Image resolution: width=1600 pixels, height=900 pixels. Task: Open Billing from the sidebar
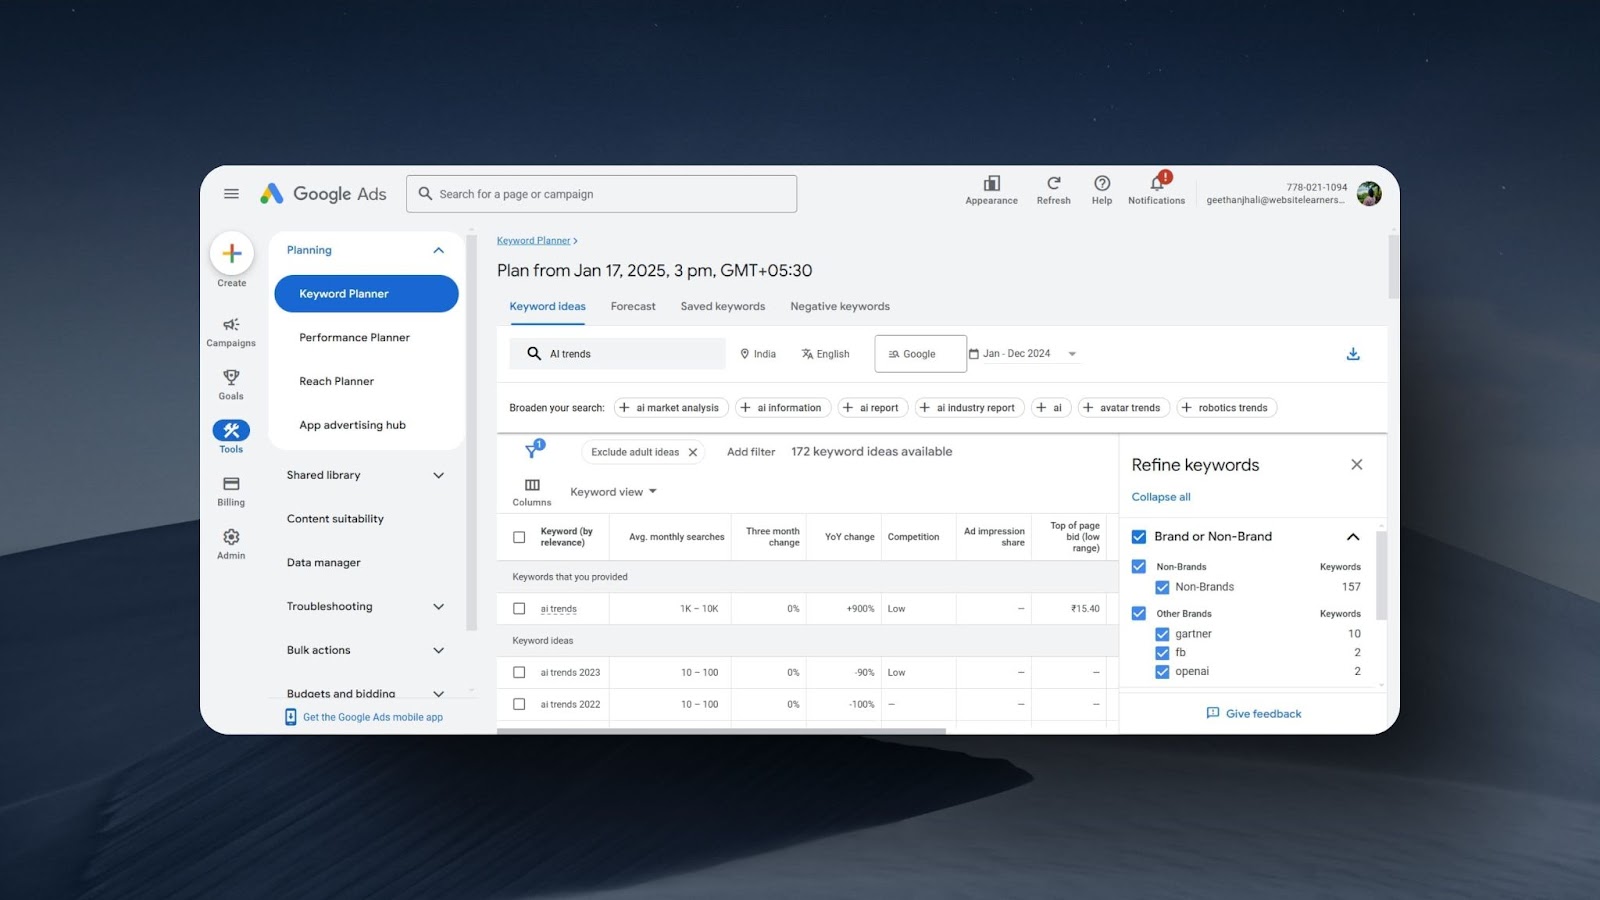[231, 491]
